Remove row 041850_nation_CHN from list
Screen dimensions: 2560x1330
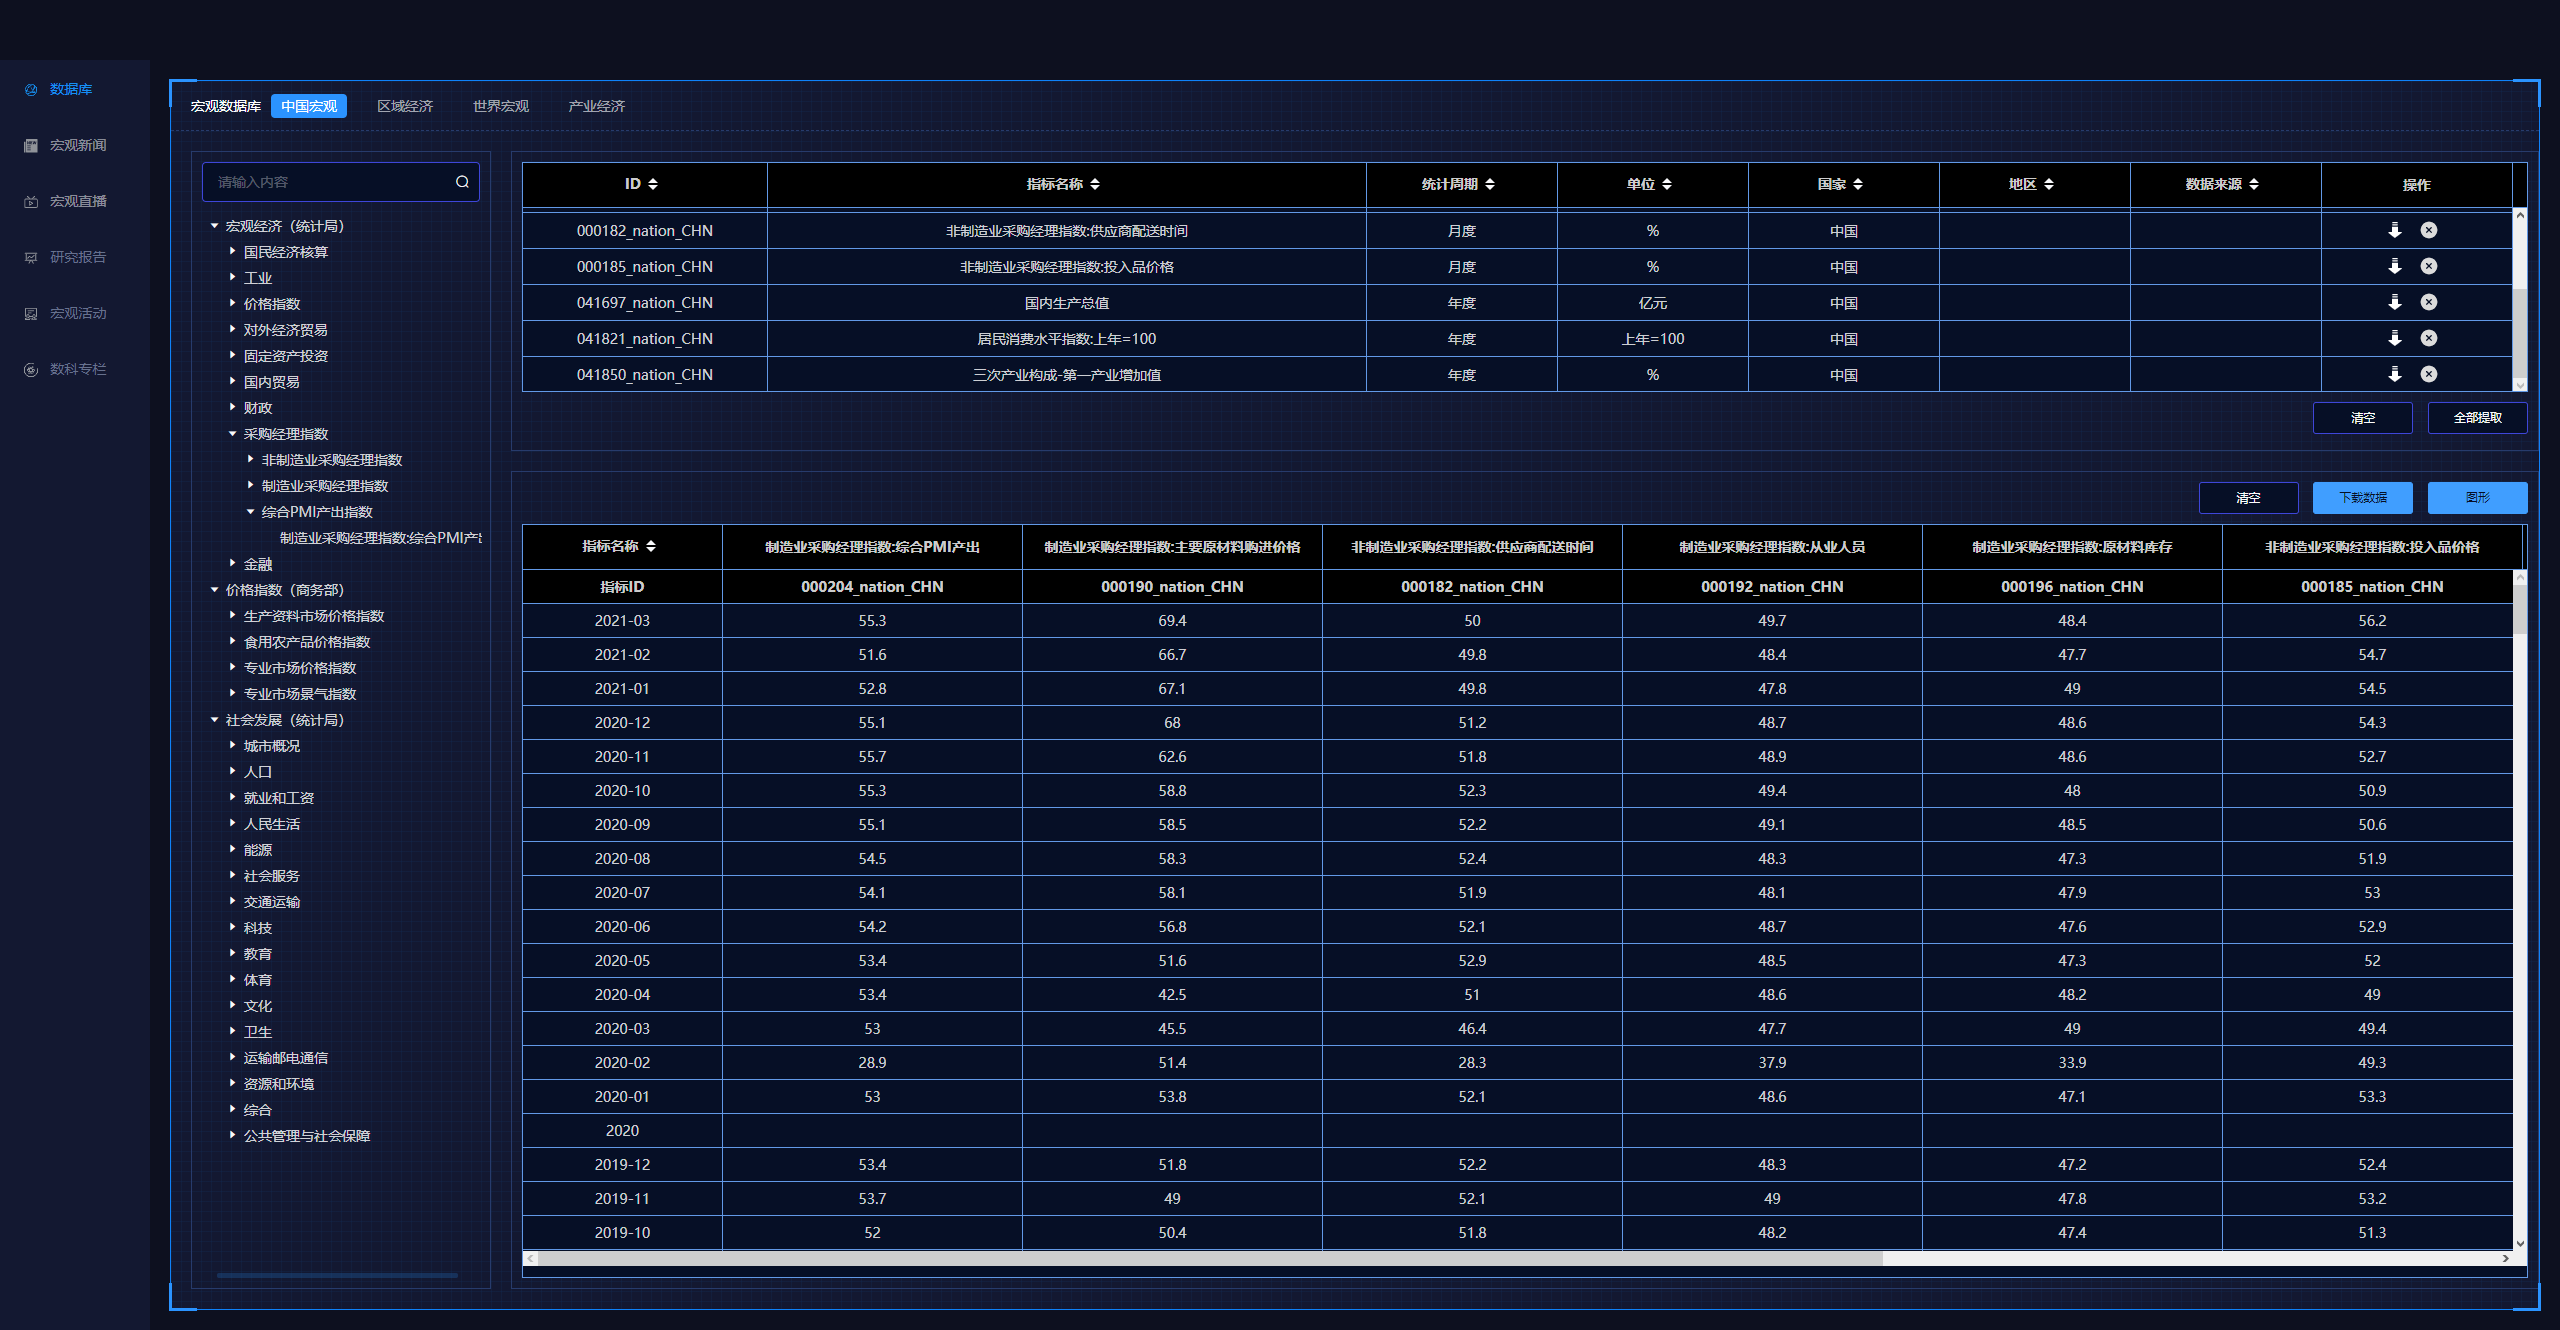tap(2429, 374)
